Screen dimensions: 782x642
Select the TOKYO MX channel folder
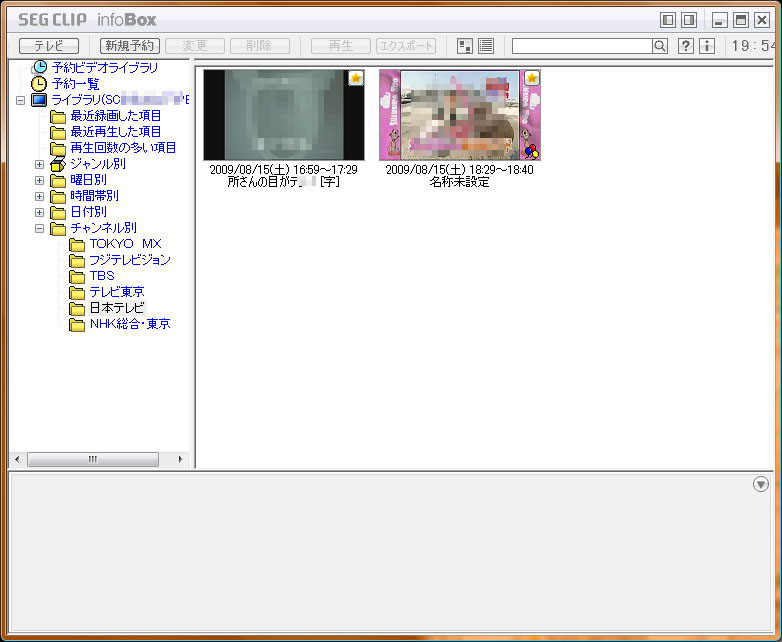126,243
